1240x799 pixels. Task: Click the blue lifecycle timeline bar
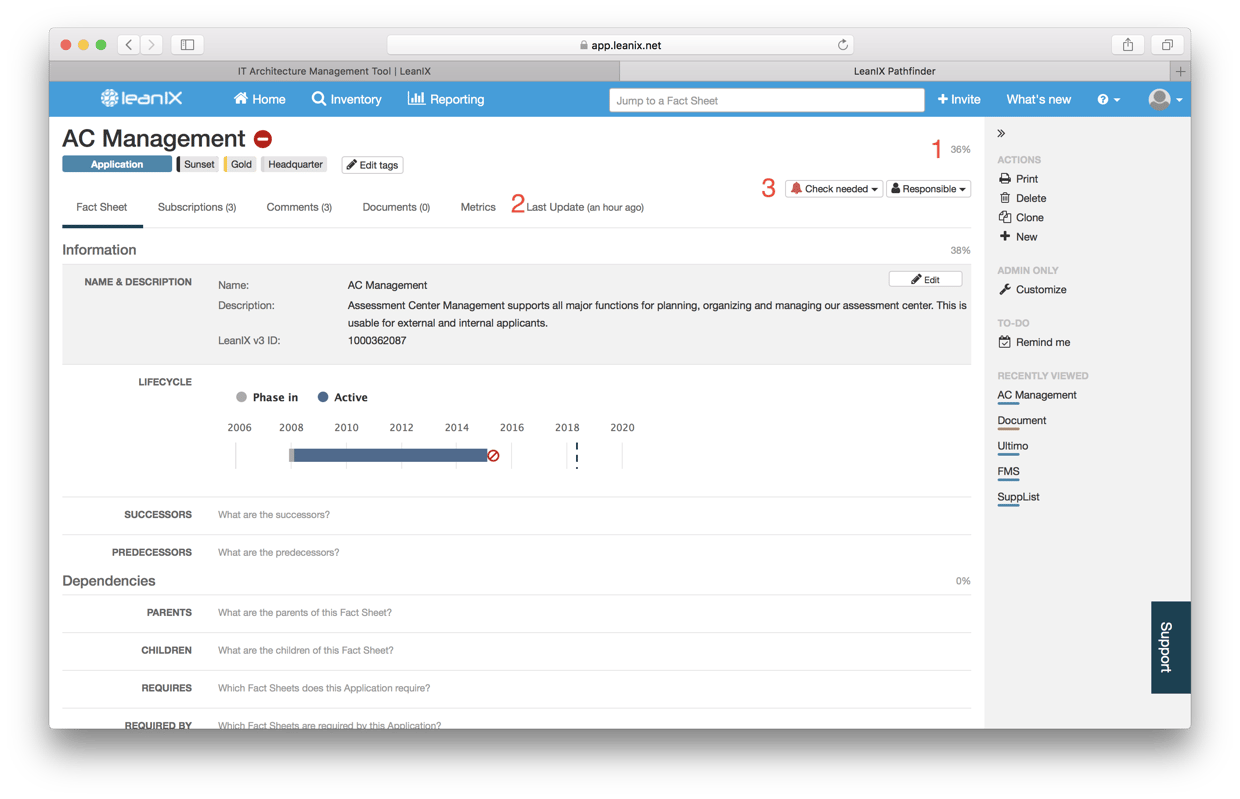pos(390,455)
